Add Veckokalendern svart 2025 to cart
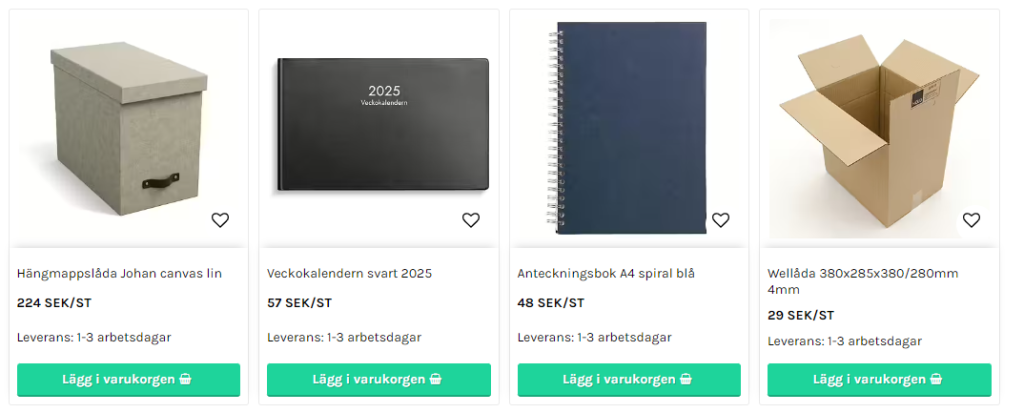This screenshot has height=413, width=1024. tap(379, 380)
